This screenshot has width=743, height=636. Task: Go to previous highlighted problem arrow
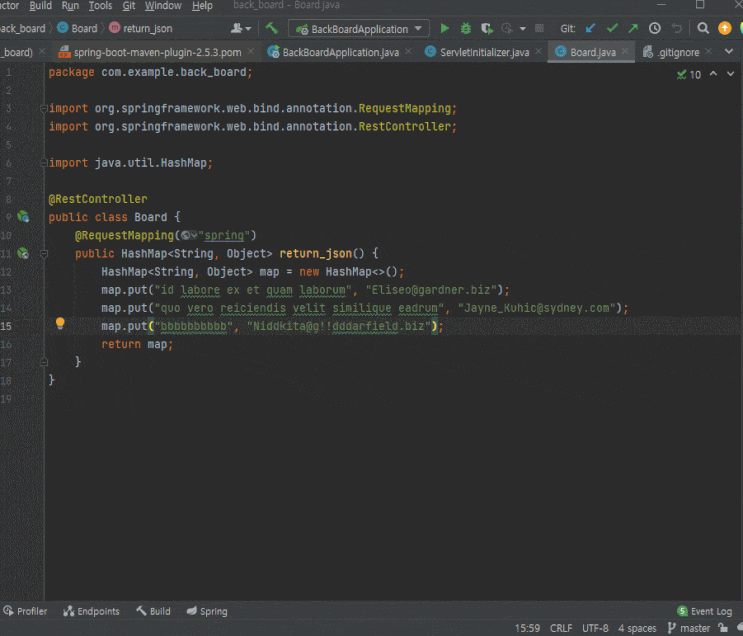[713, 74]
